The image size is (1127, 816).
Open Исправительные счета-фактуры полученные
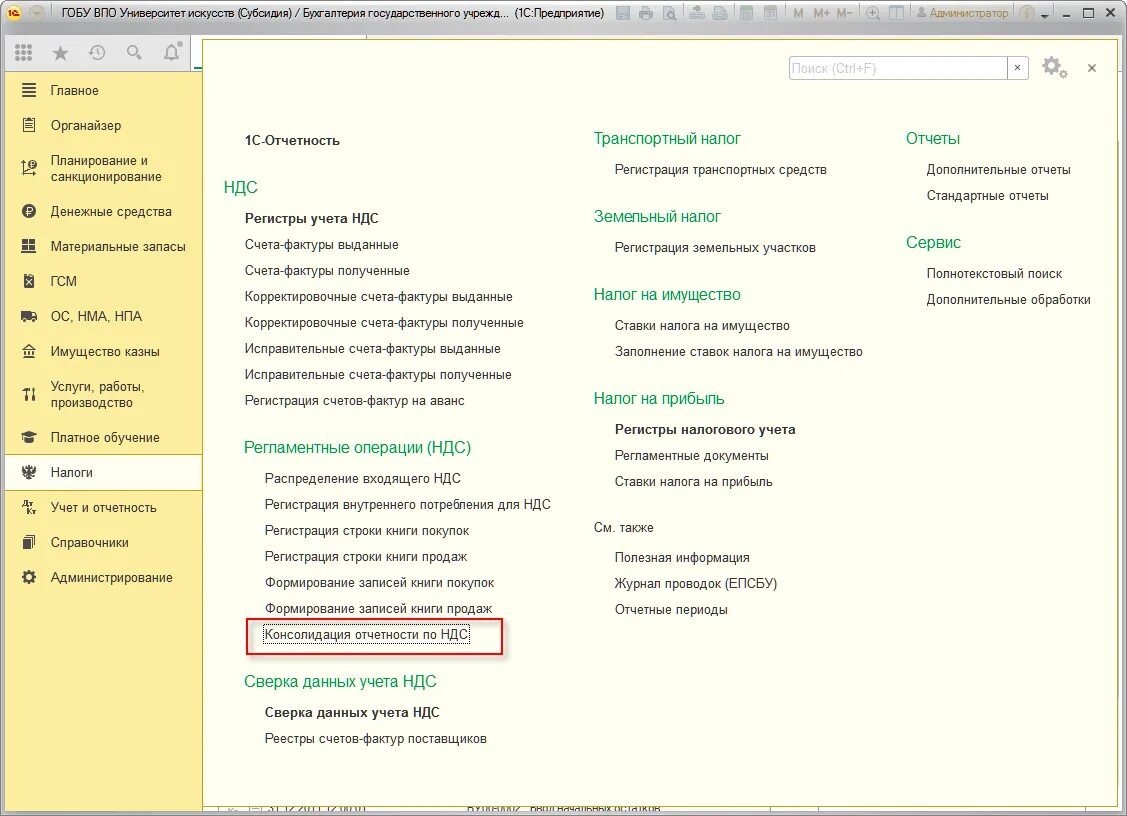click(x=378, y=375)
